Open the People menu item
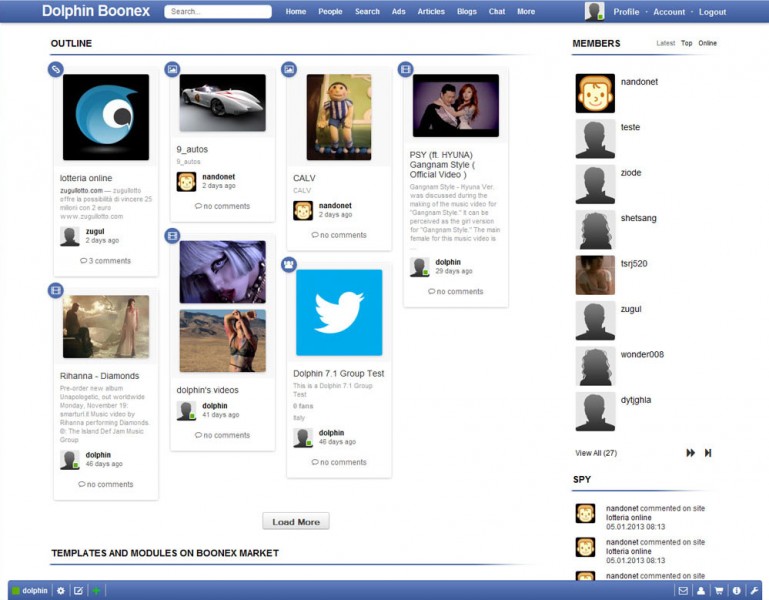 (330, 12)
